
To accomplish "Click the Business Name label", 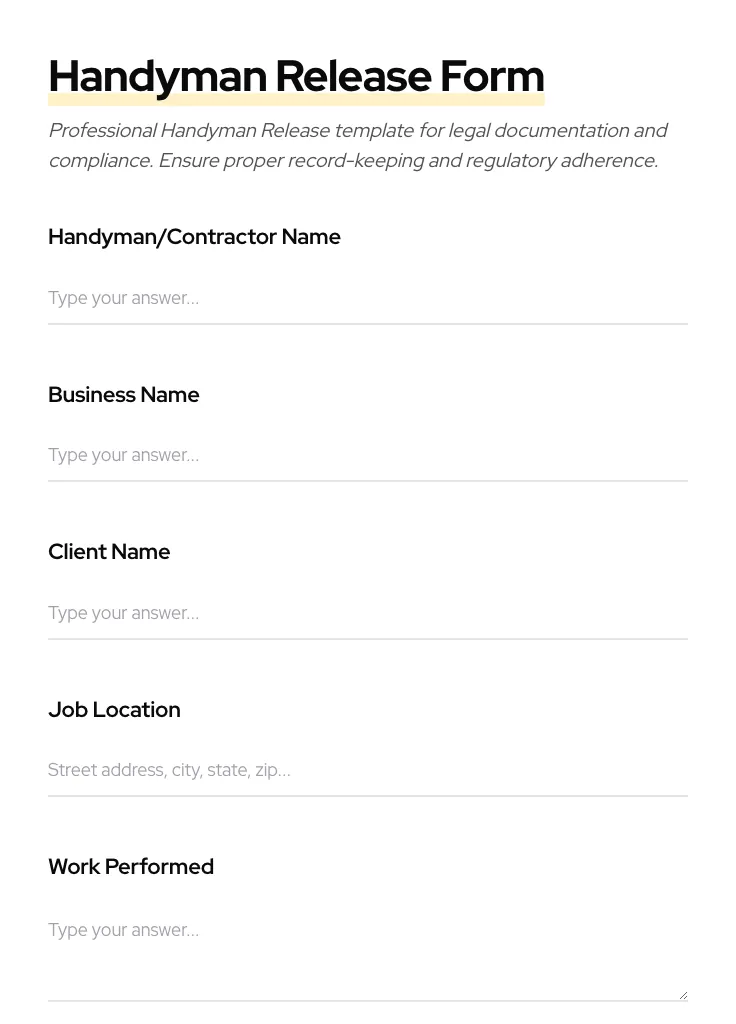I will (x=123, y=395).
